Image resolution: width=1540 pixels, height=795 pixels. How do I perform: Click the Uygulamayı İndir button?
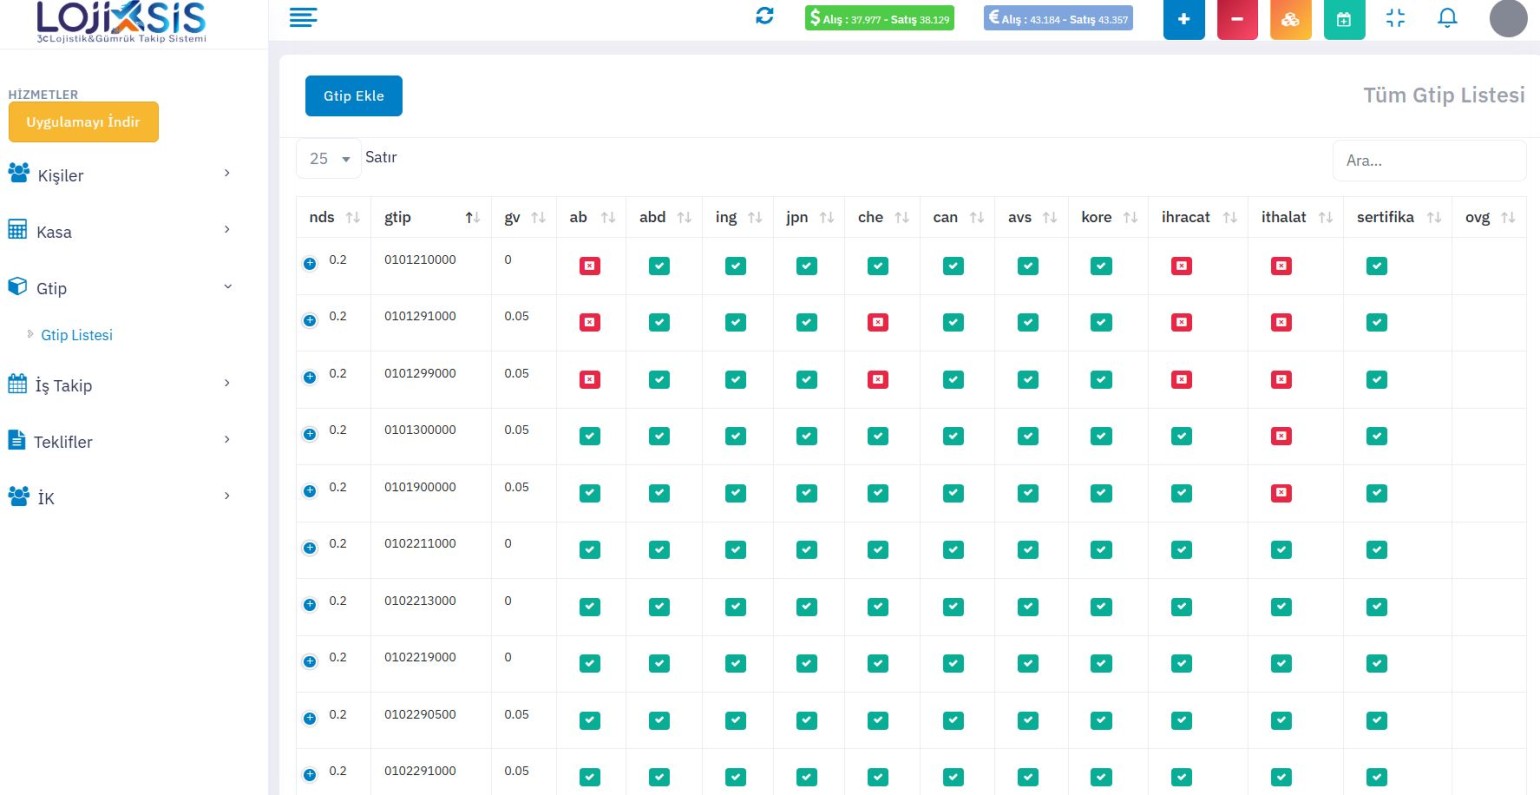point(84,122)
